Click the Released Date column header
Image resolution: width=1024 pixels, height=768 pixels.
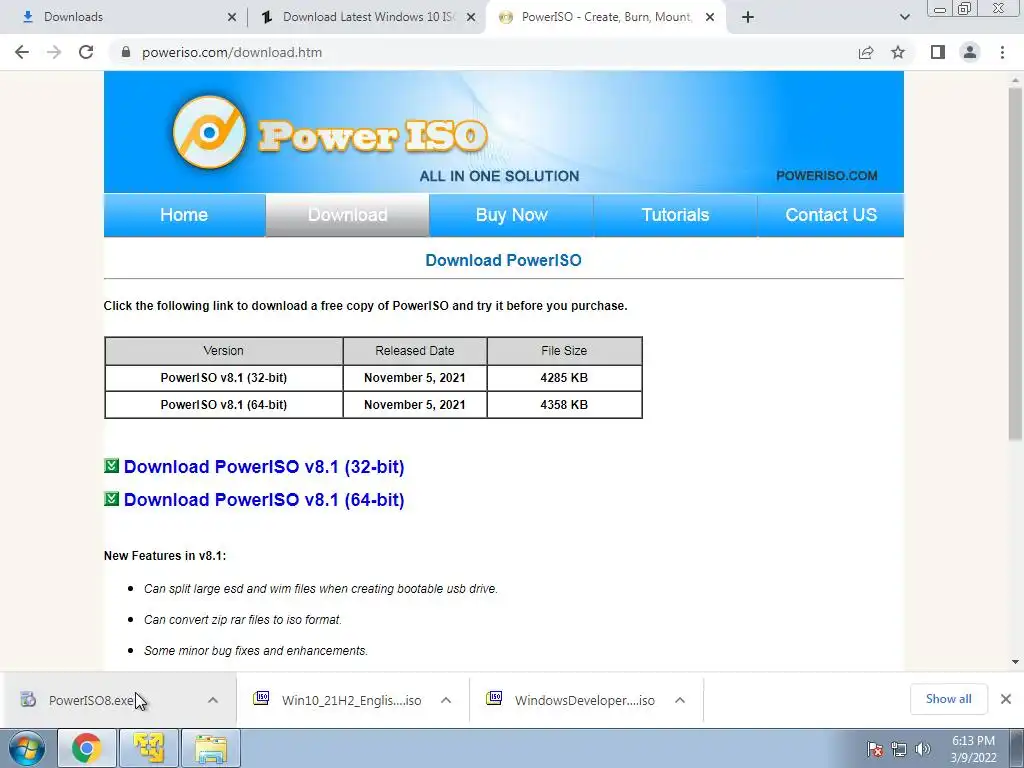(x=415, y=351)
